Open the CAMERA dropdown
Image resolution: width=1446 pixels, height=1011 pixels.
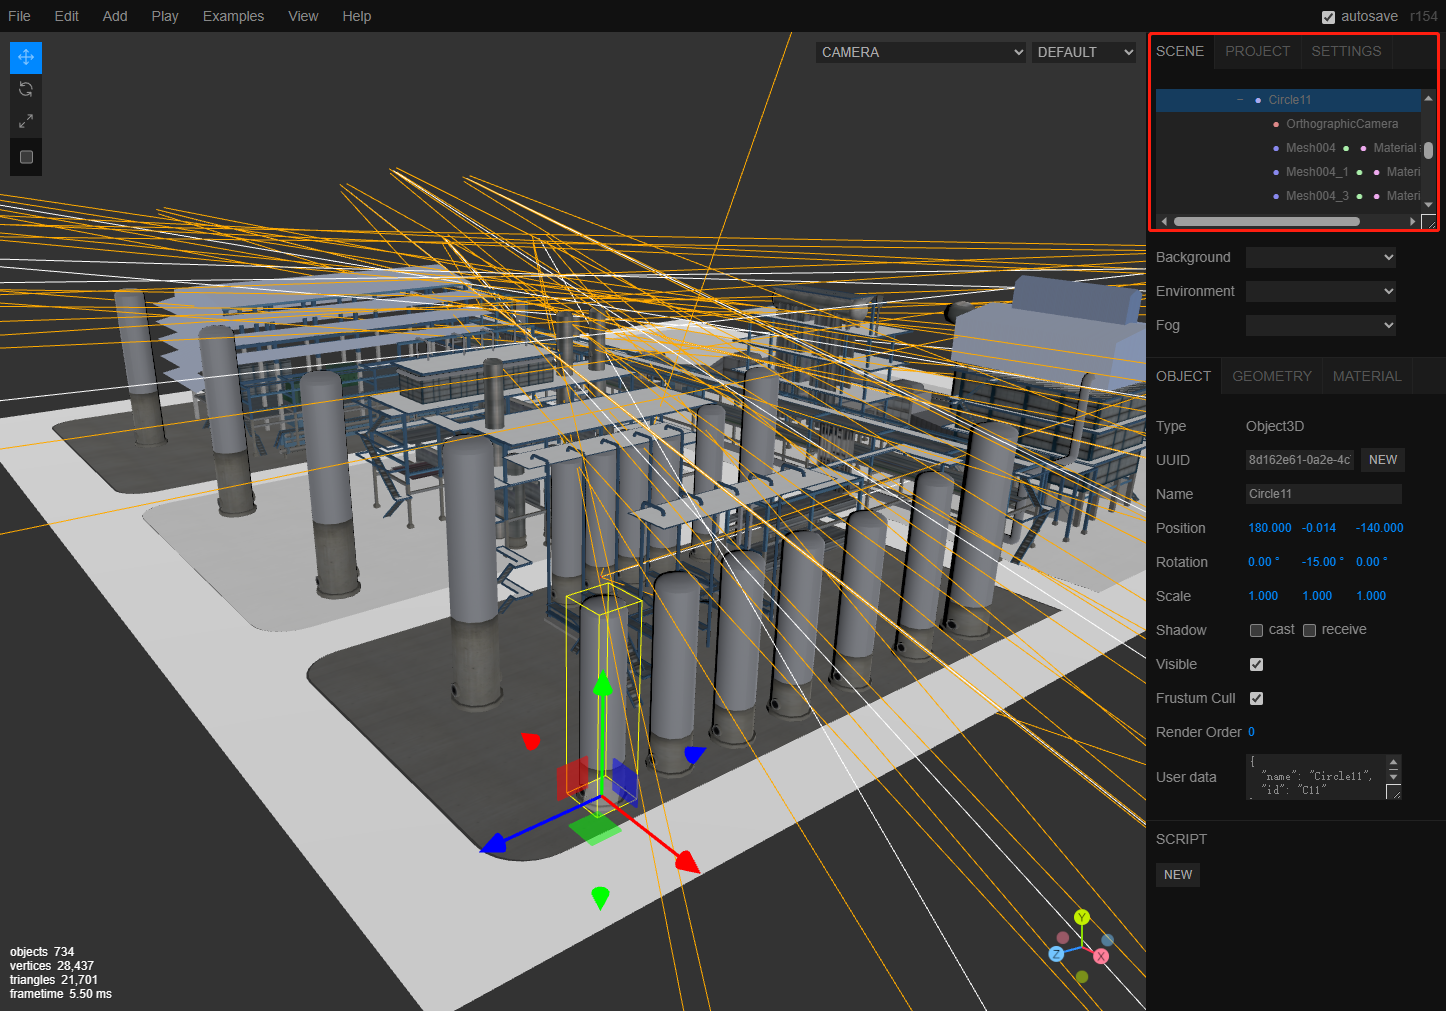coord(920,52)
